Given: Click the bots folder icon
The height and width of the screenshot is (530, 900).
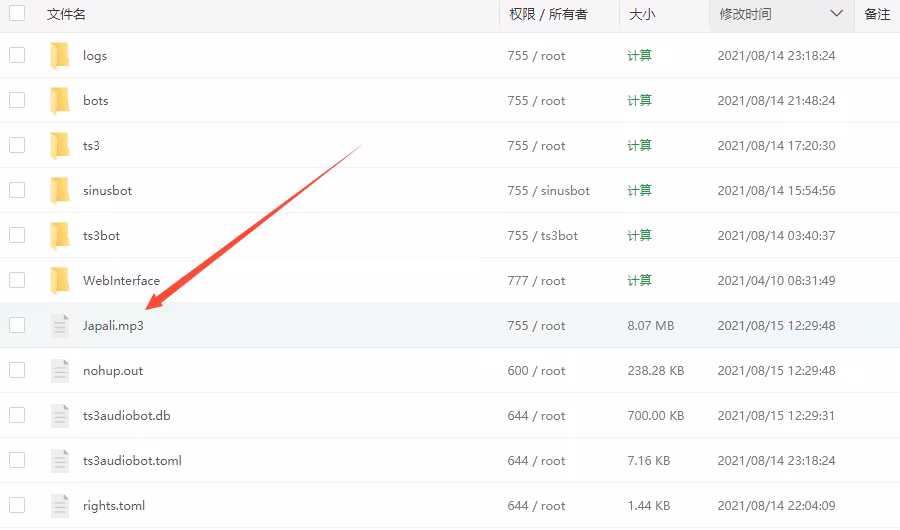Looking at the screenshot, I should 60,100.
